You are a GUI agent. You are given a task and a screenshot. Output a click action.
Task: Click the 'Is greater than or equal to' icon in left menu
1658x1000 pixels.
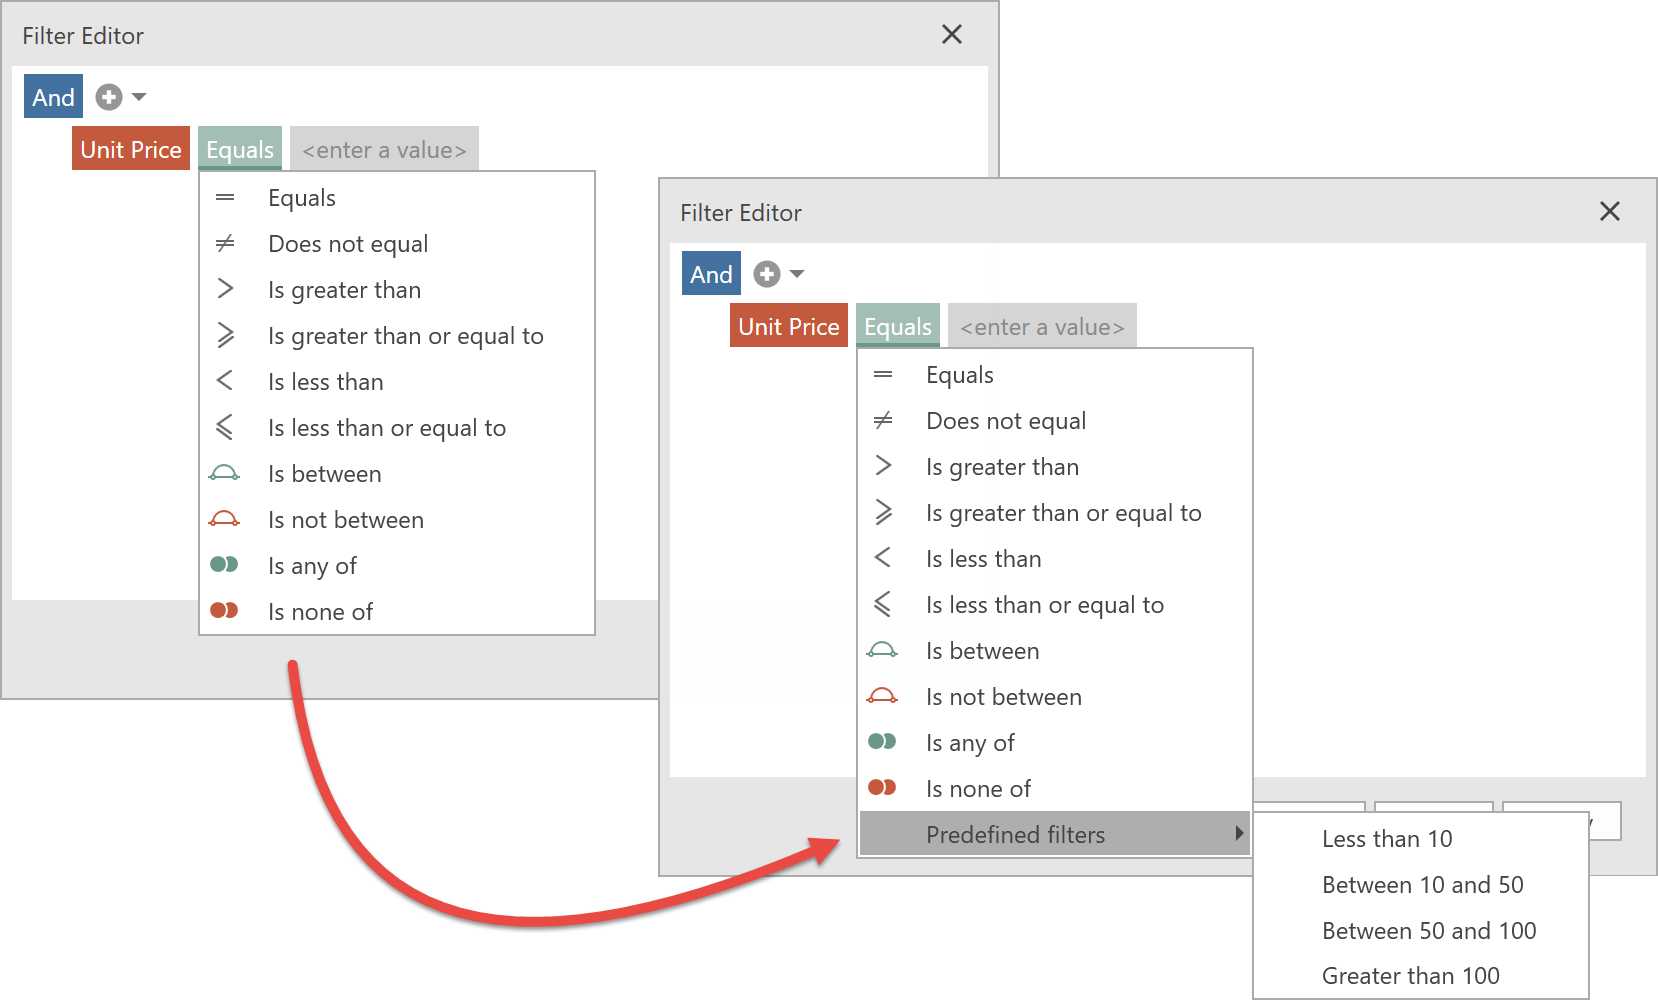[x=225, y=336]
